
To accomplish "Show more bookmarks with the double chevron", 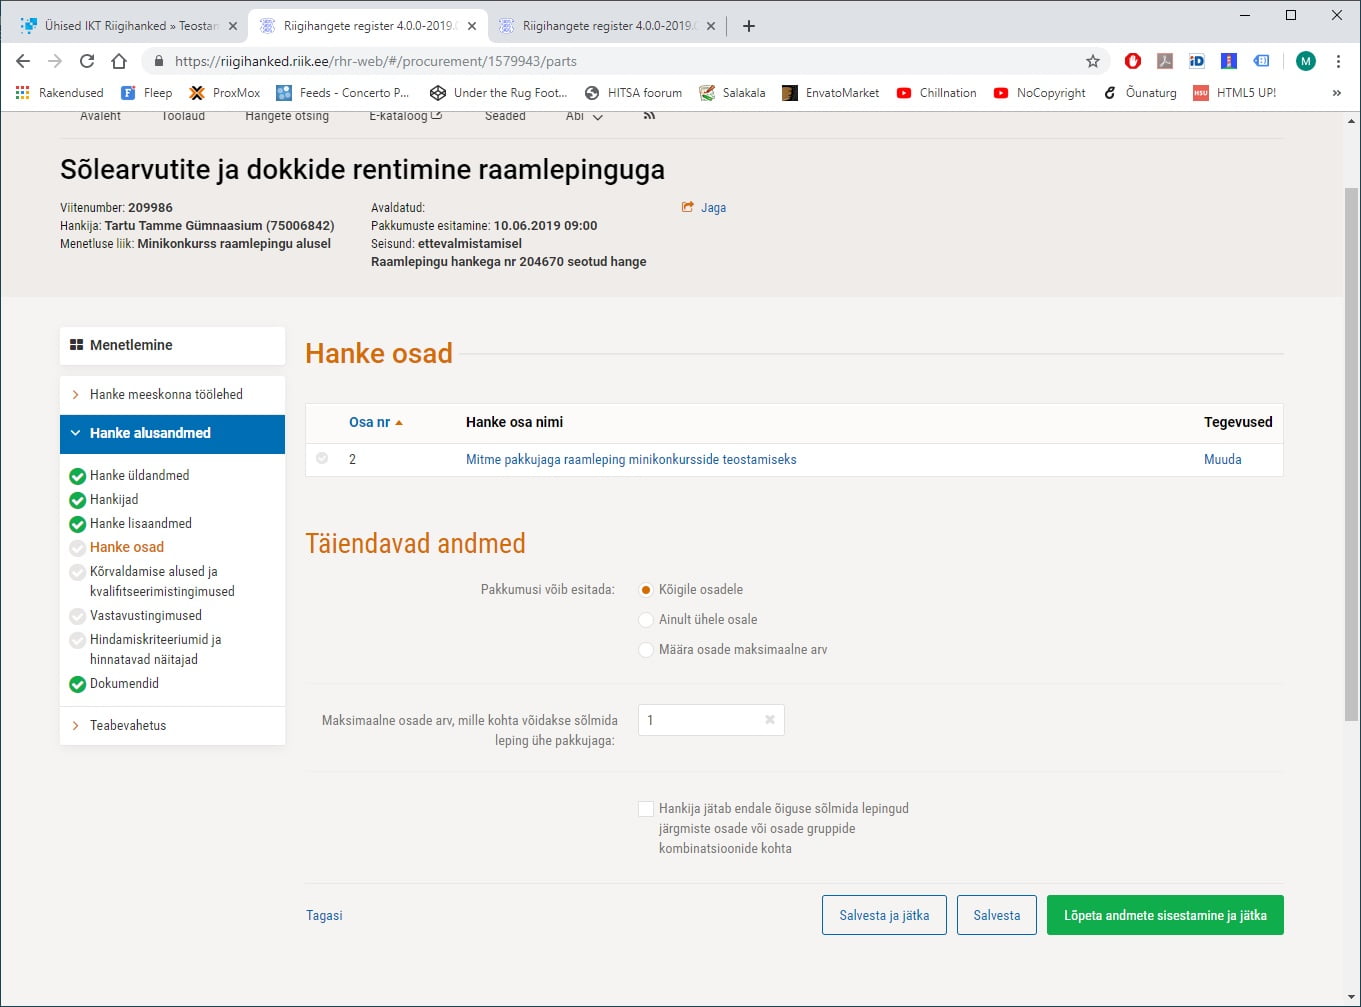I will 1337,93.
